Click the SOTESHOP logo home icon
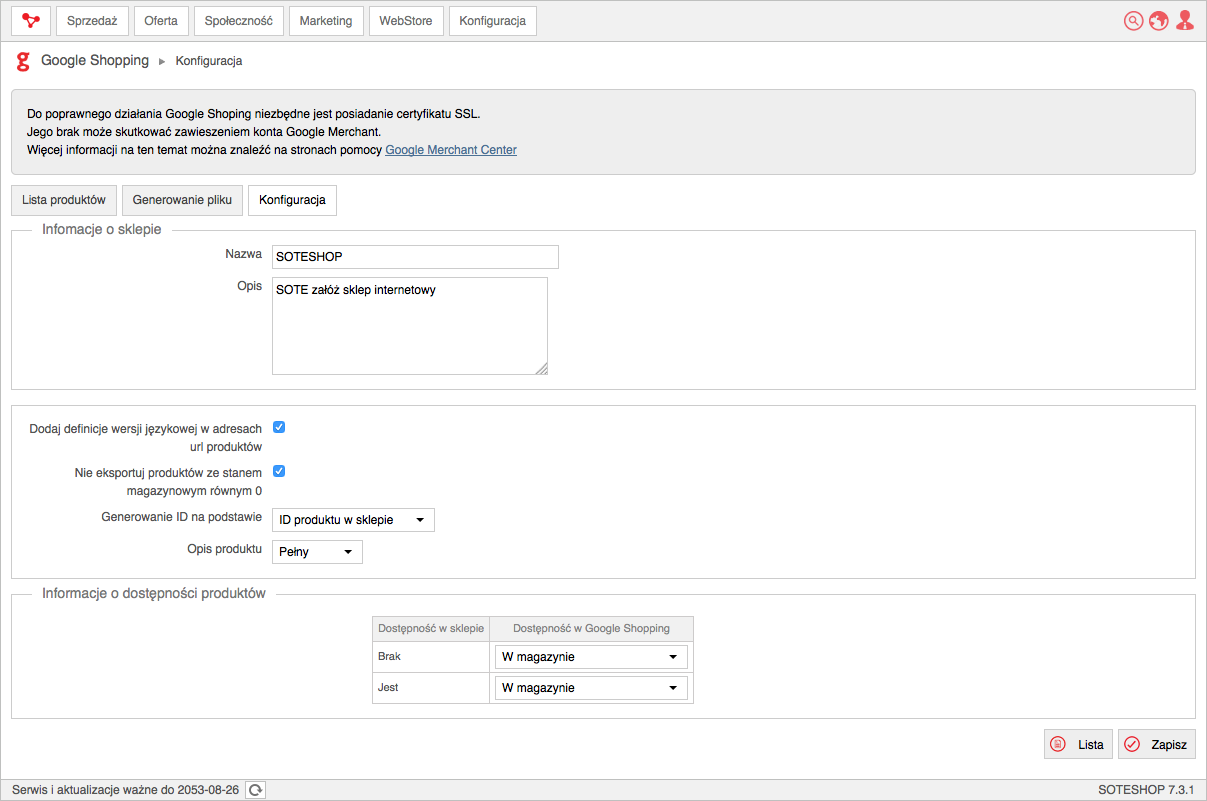This screenshot has height=801, width=1207. (x=30, y=21)
